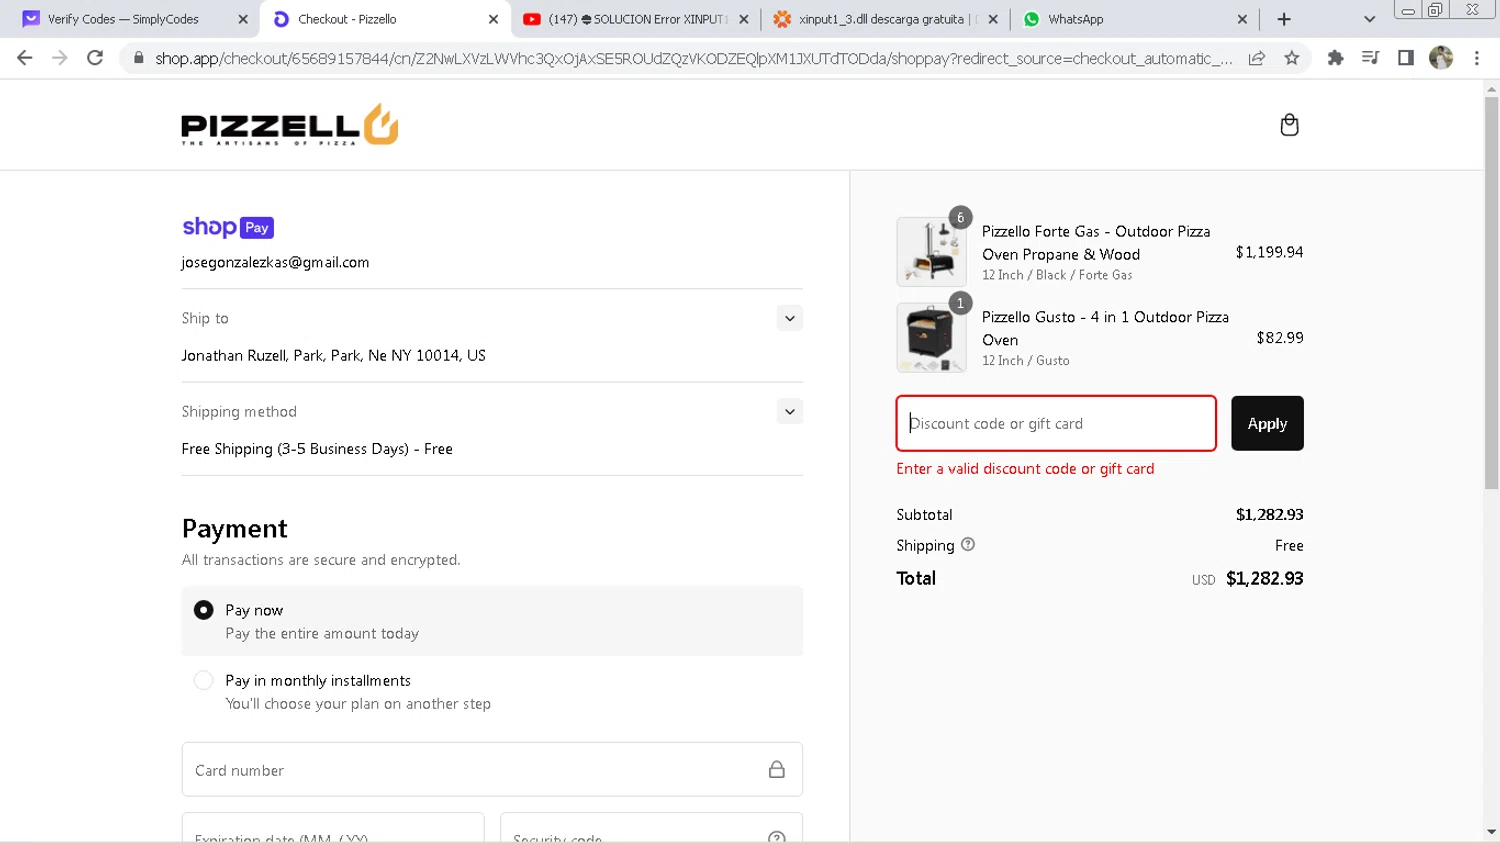
Task: Click the Card number field
Action: tap(492, 770)
